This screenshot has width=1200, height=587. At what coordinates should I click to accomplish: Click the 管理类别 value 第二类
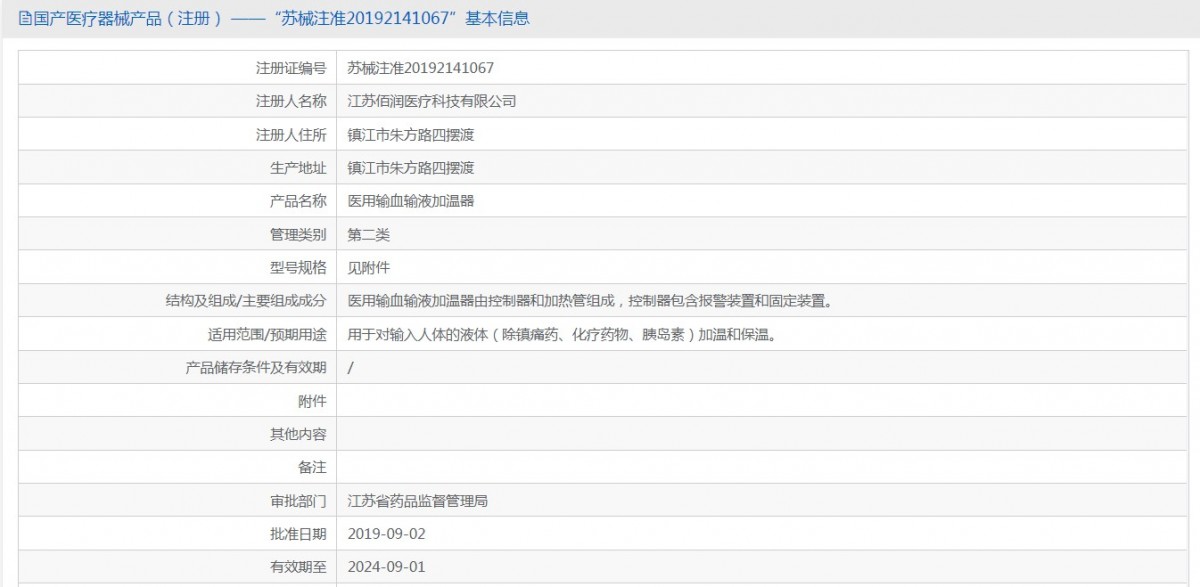pos(368,235)
